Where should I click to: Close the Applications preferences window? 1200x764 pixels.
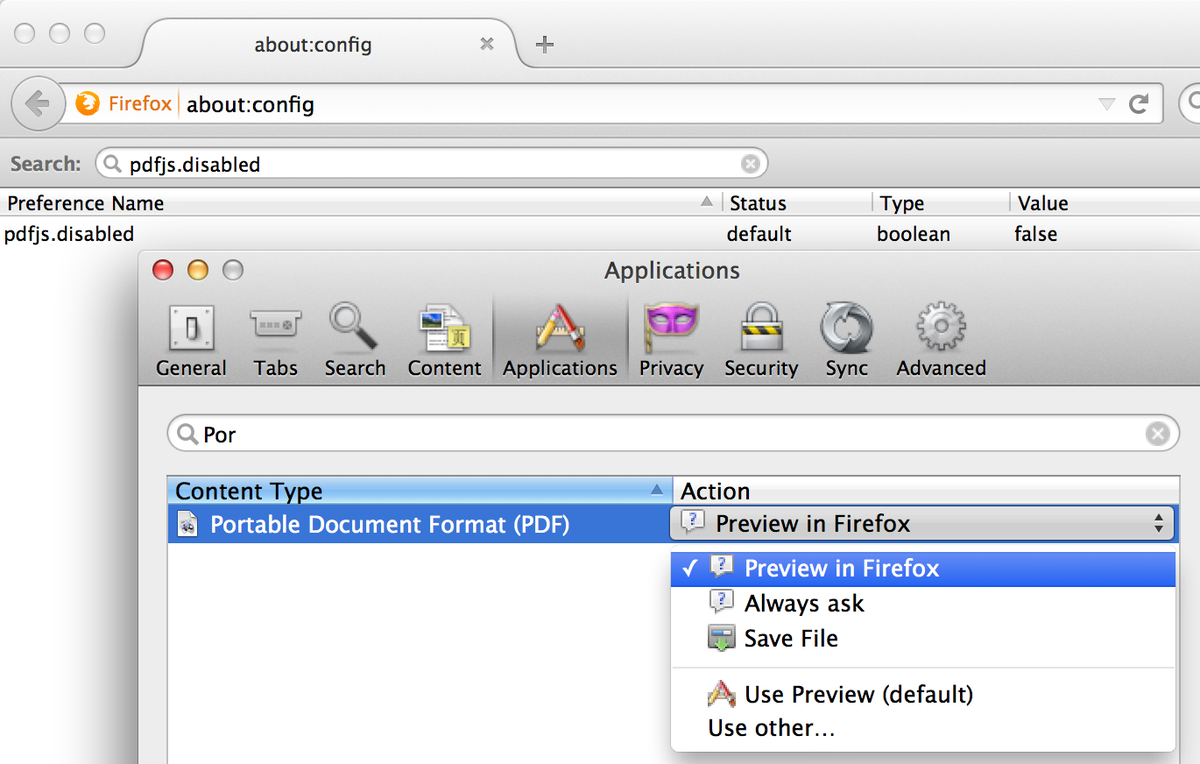click(163, 270)
